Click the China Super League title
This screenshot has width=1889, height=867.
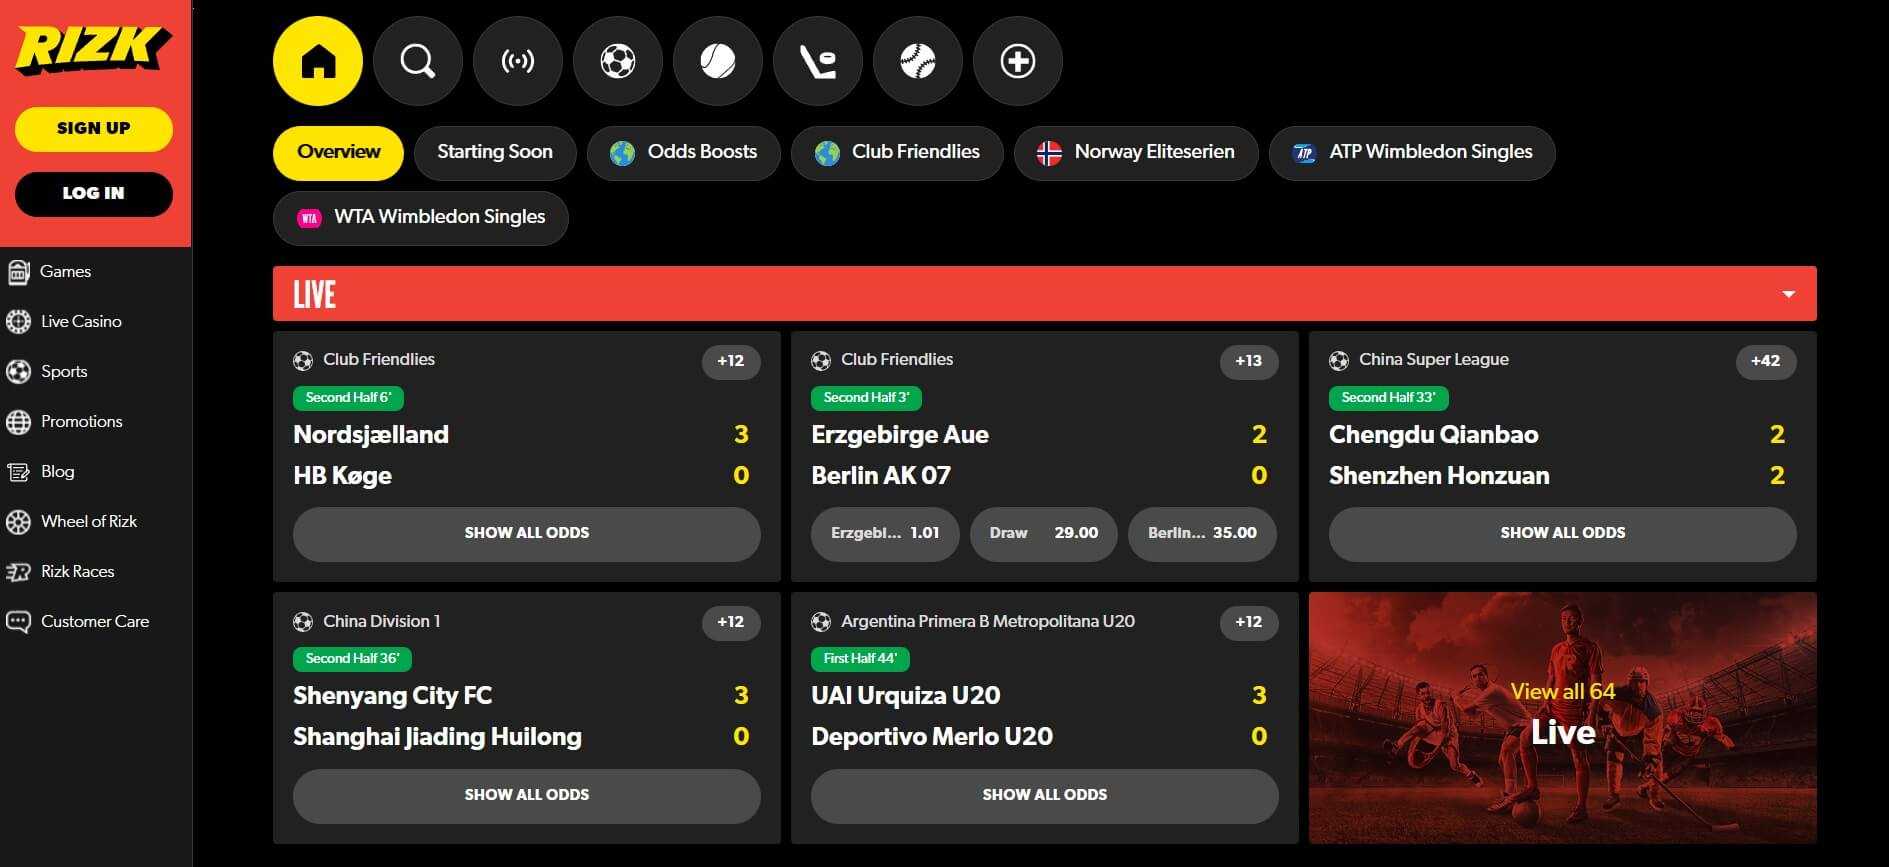tap(1434, 360)
